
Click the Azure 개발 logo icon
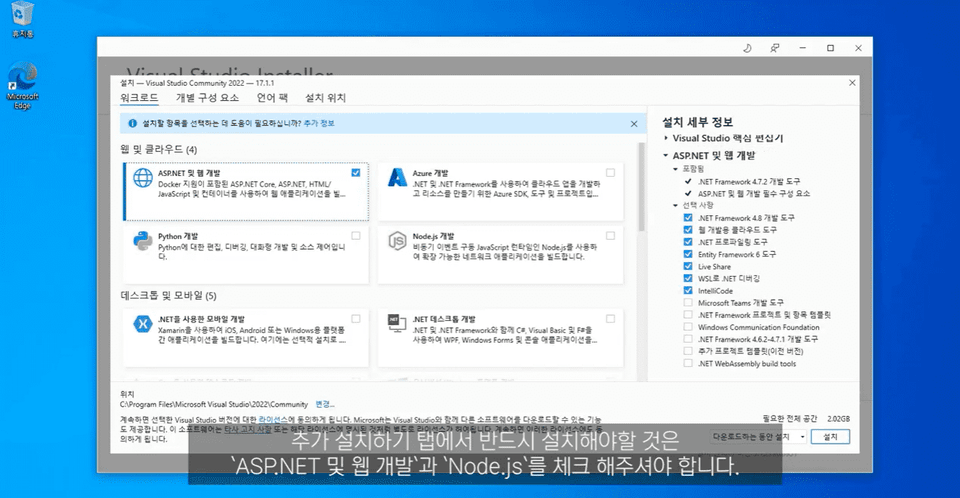[397, 178]
